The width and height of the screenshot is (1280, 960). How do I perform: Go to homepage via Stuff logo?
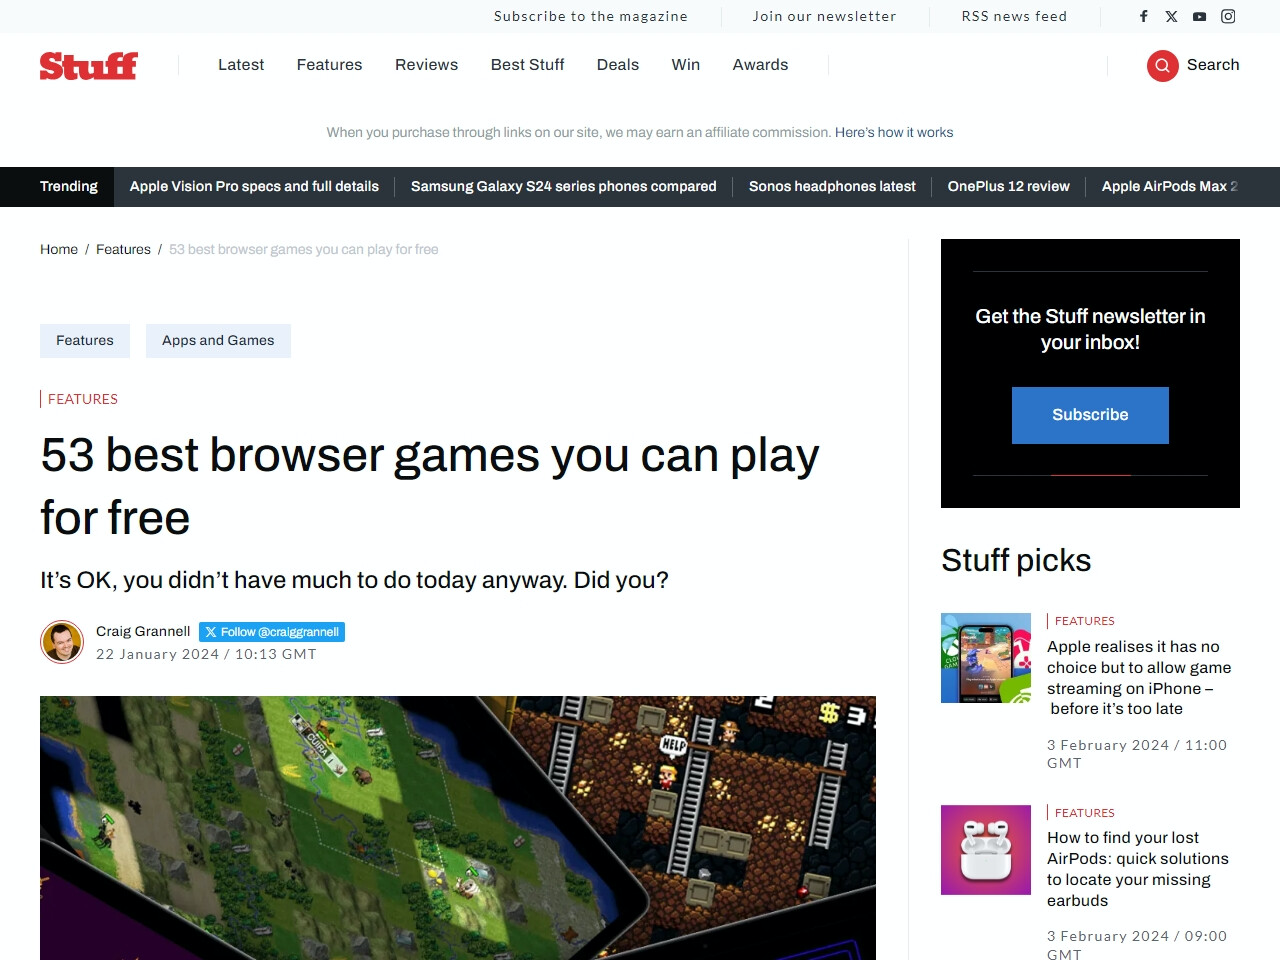[x=89, y=66]
